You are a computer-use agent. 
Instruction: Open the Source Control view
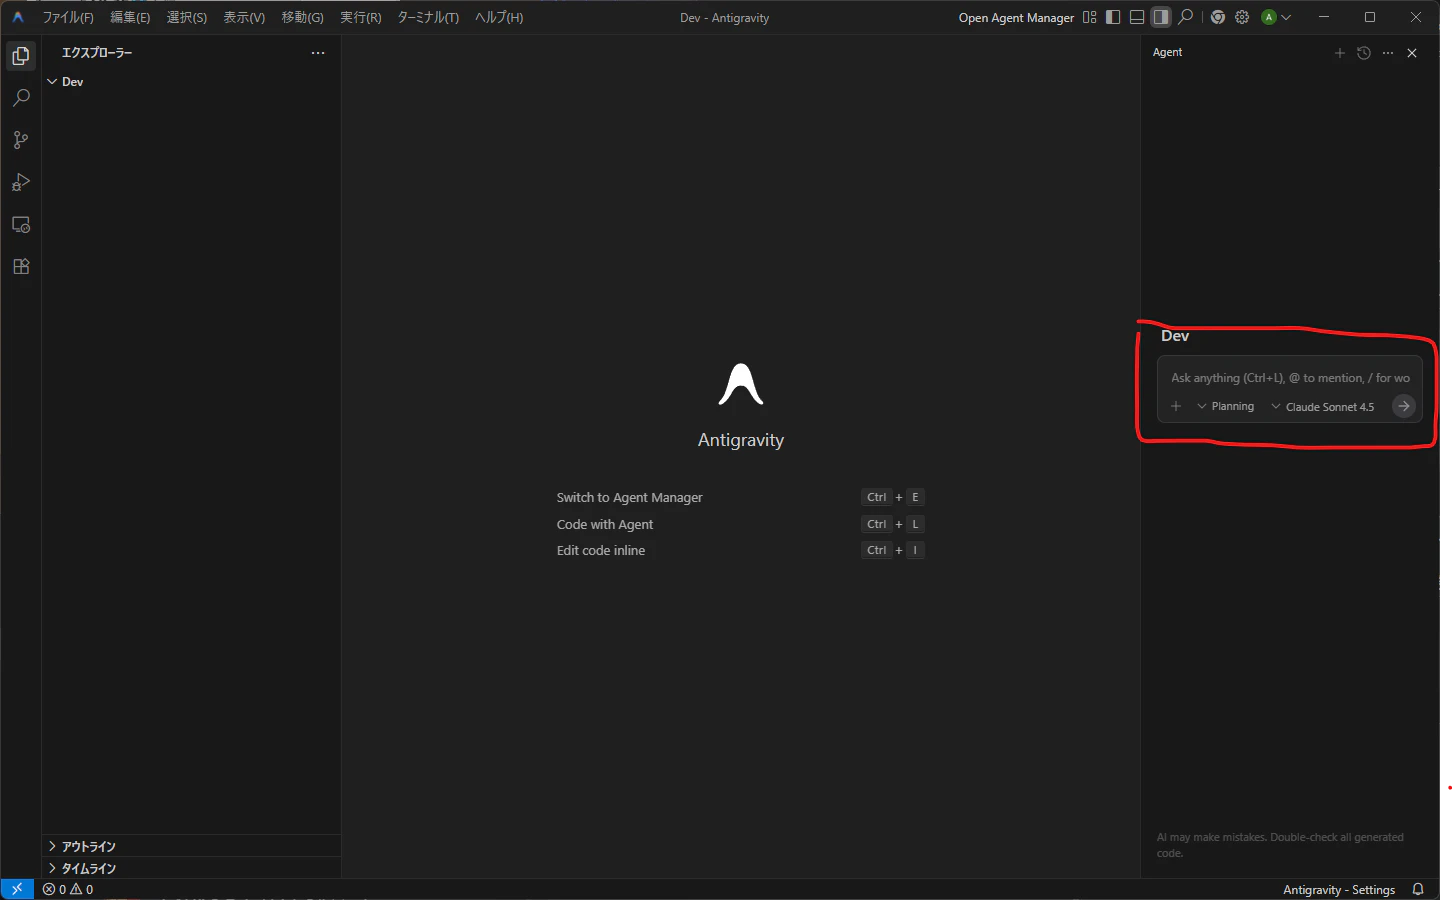coord(21,140)
